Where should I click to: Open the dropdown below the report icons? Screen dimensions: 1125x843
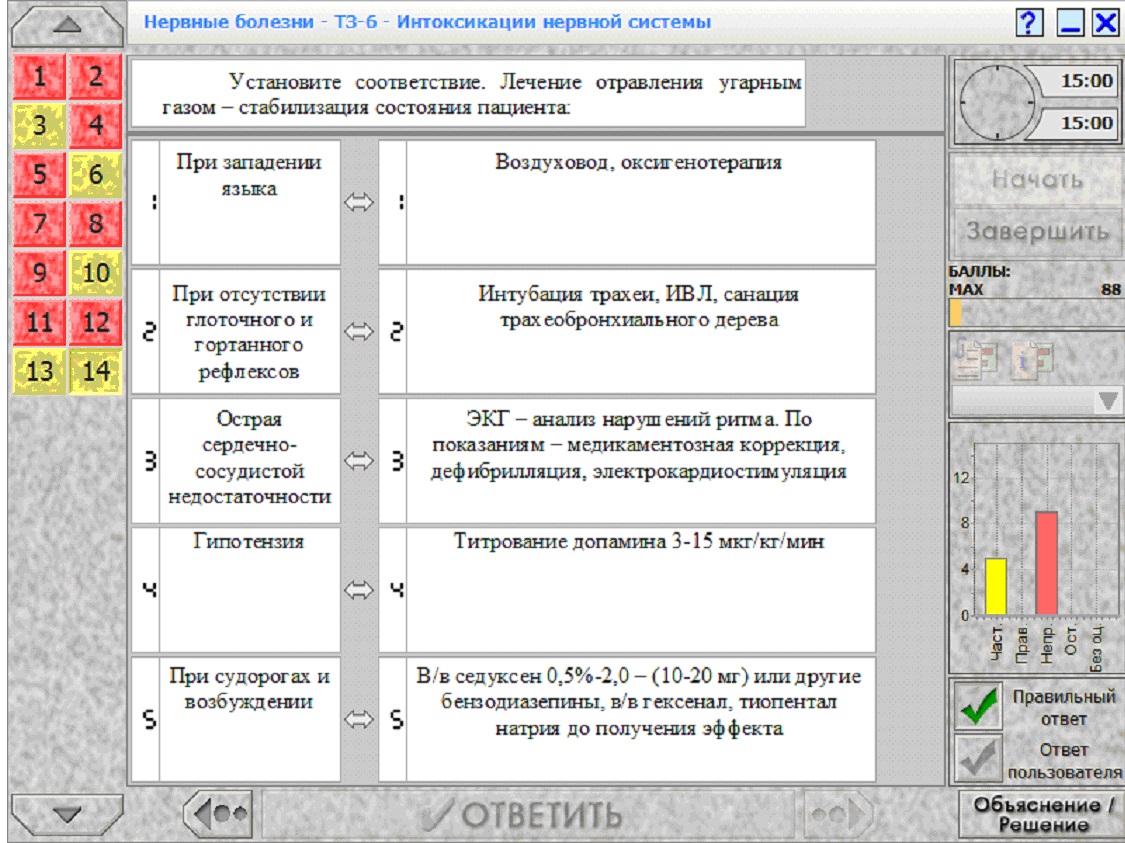(1037, 402)
